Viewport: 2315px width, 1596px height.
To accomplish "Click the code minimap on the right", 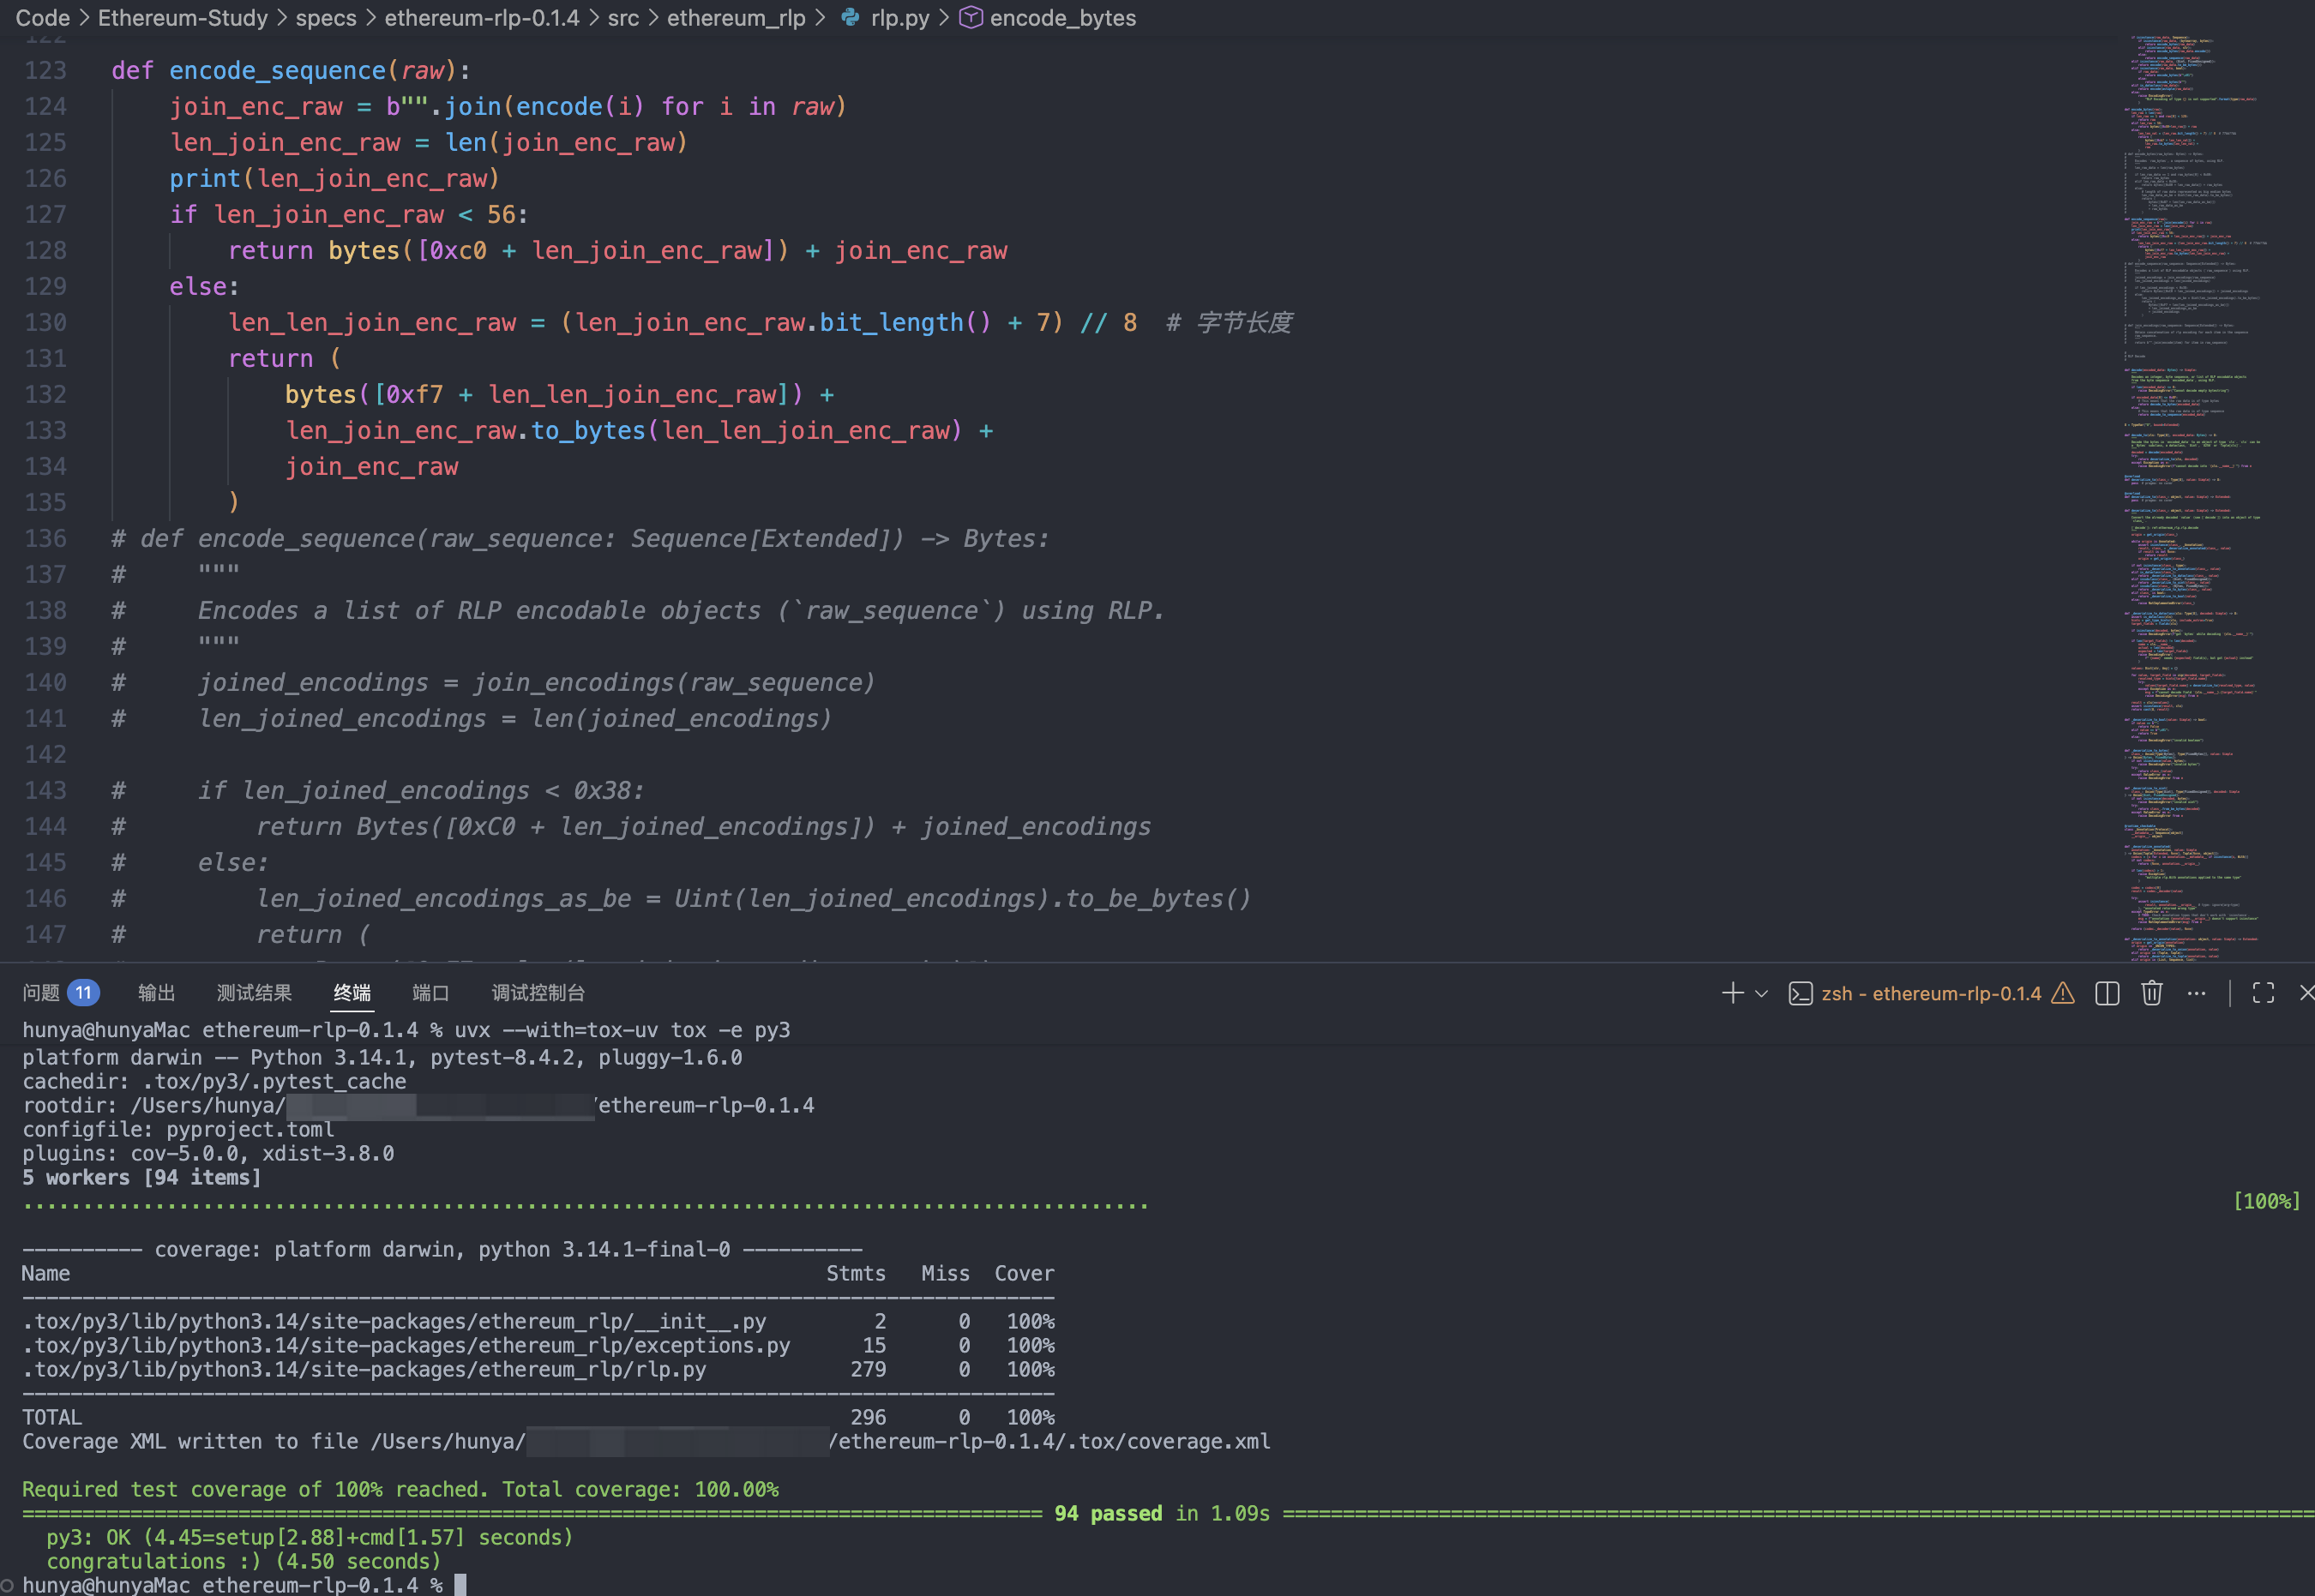I will (x=2190, y=500).
